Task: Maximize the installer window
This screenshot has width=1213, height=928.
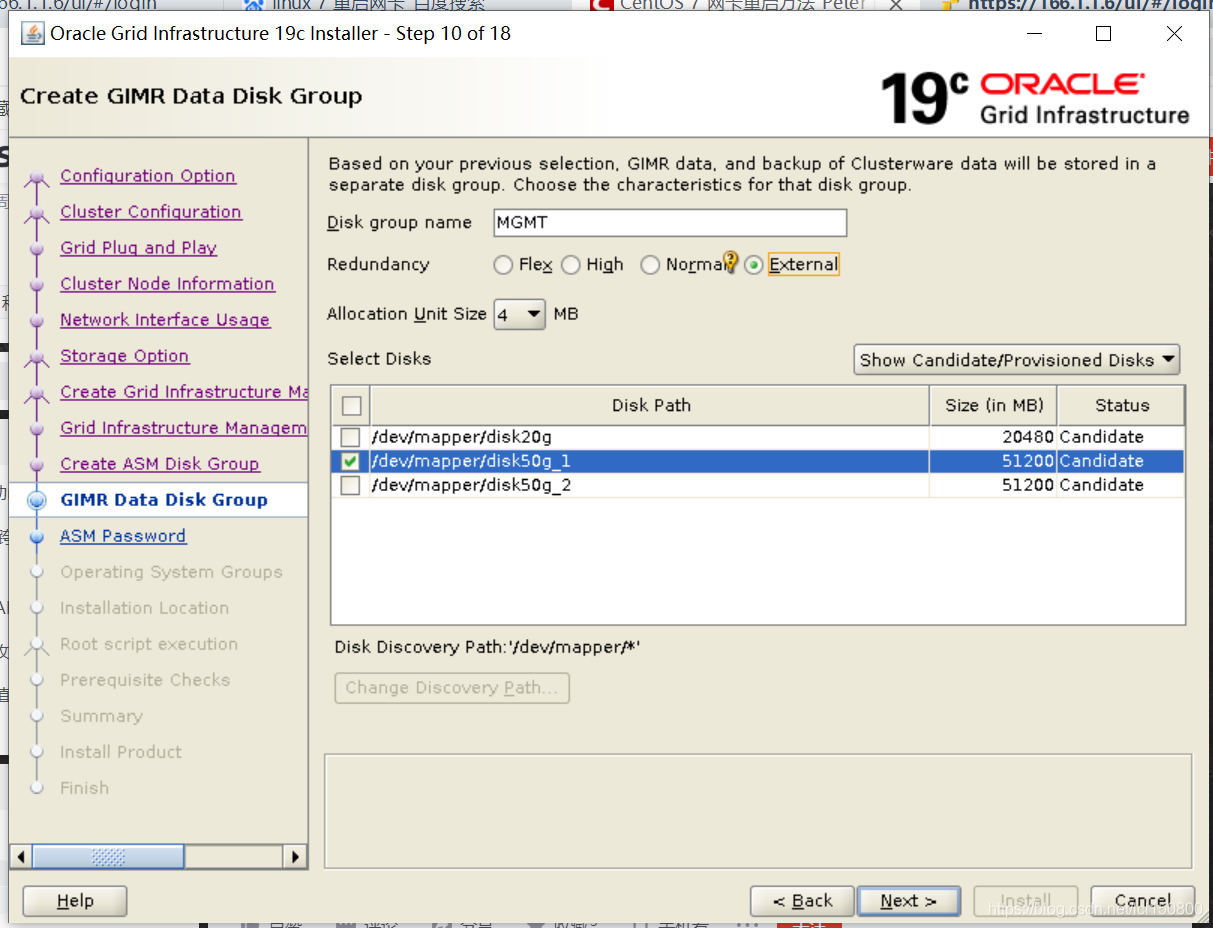Action: (x=1103, y=34)
